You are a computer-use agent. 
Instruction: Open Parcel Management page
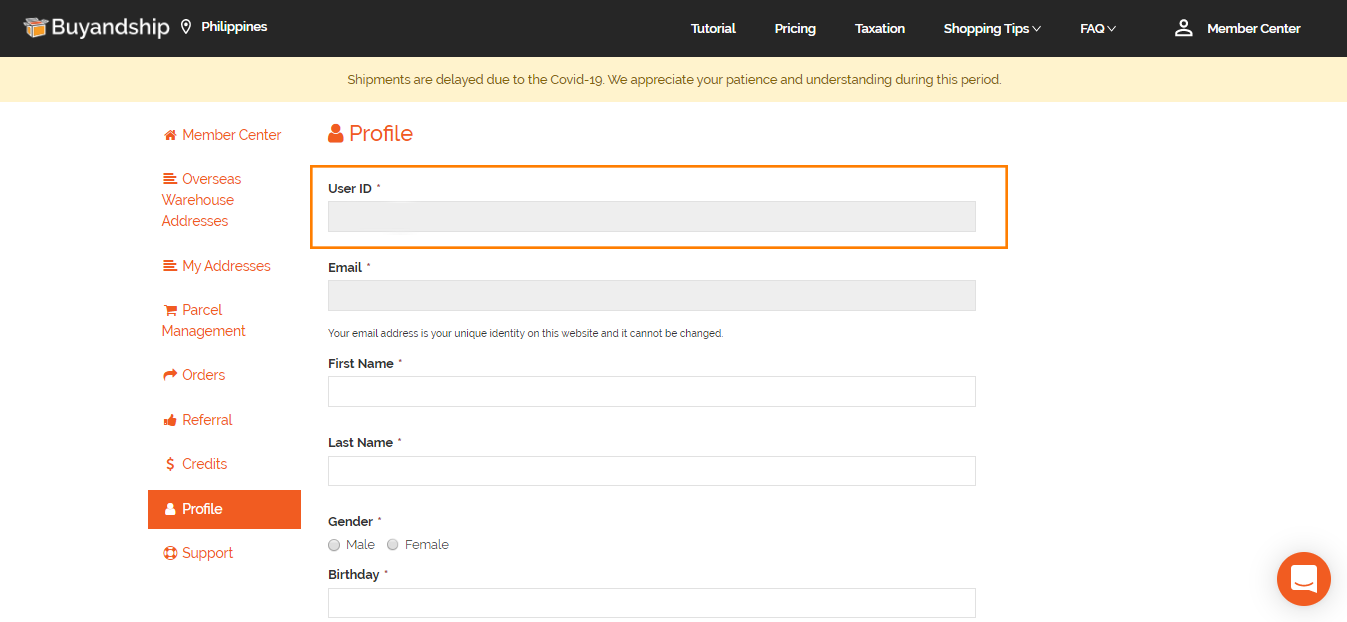point(204,320)
